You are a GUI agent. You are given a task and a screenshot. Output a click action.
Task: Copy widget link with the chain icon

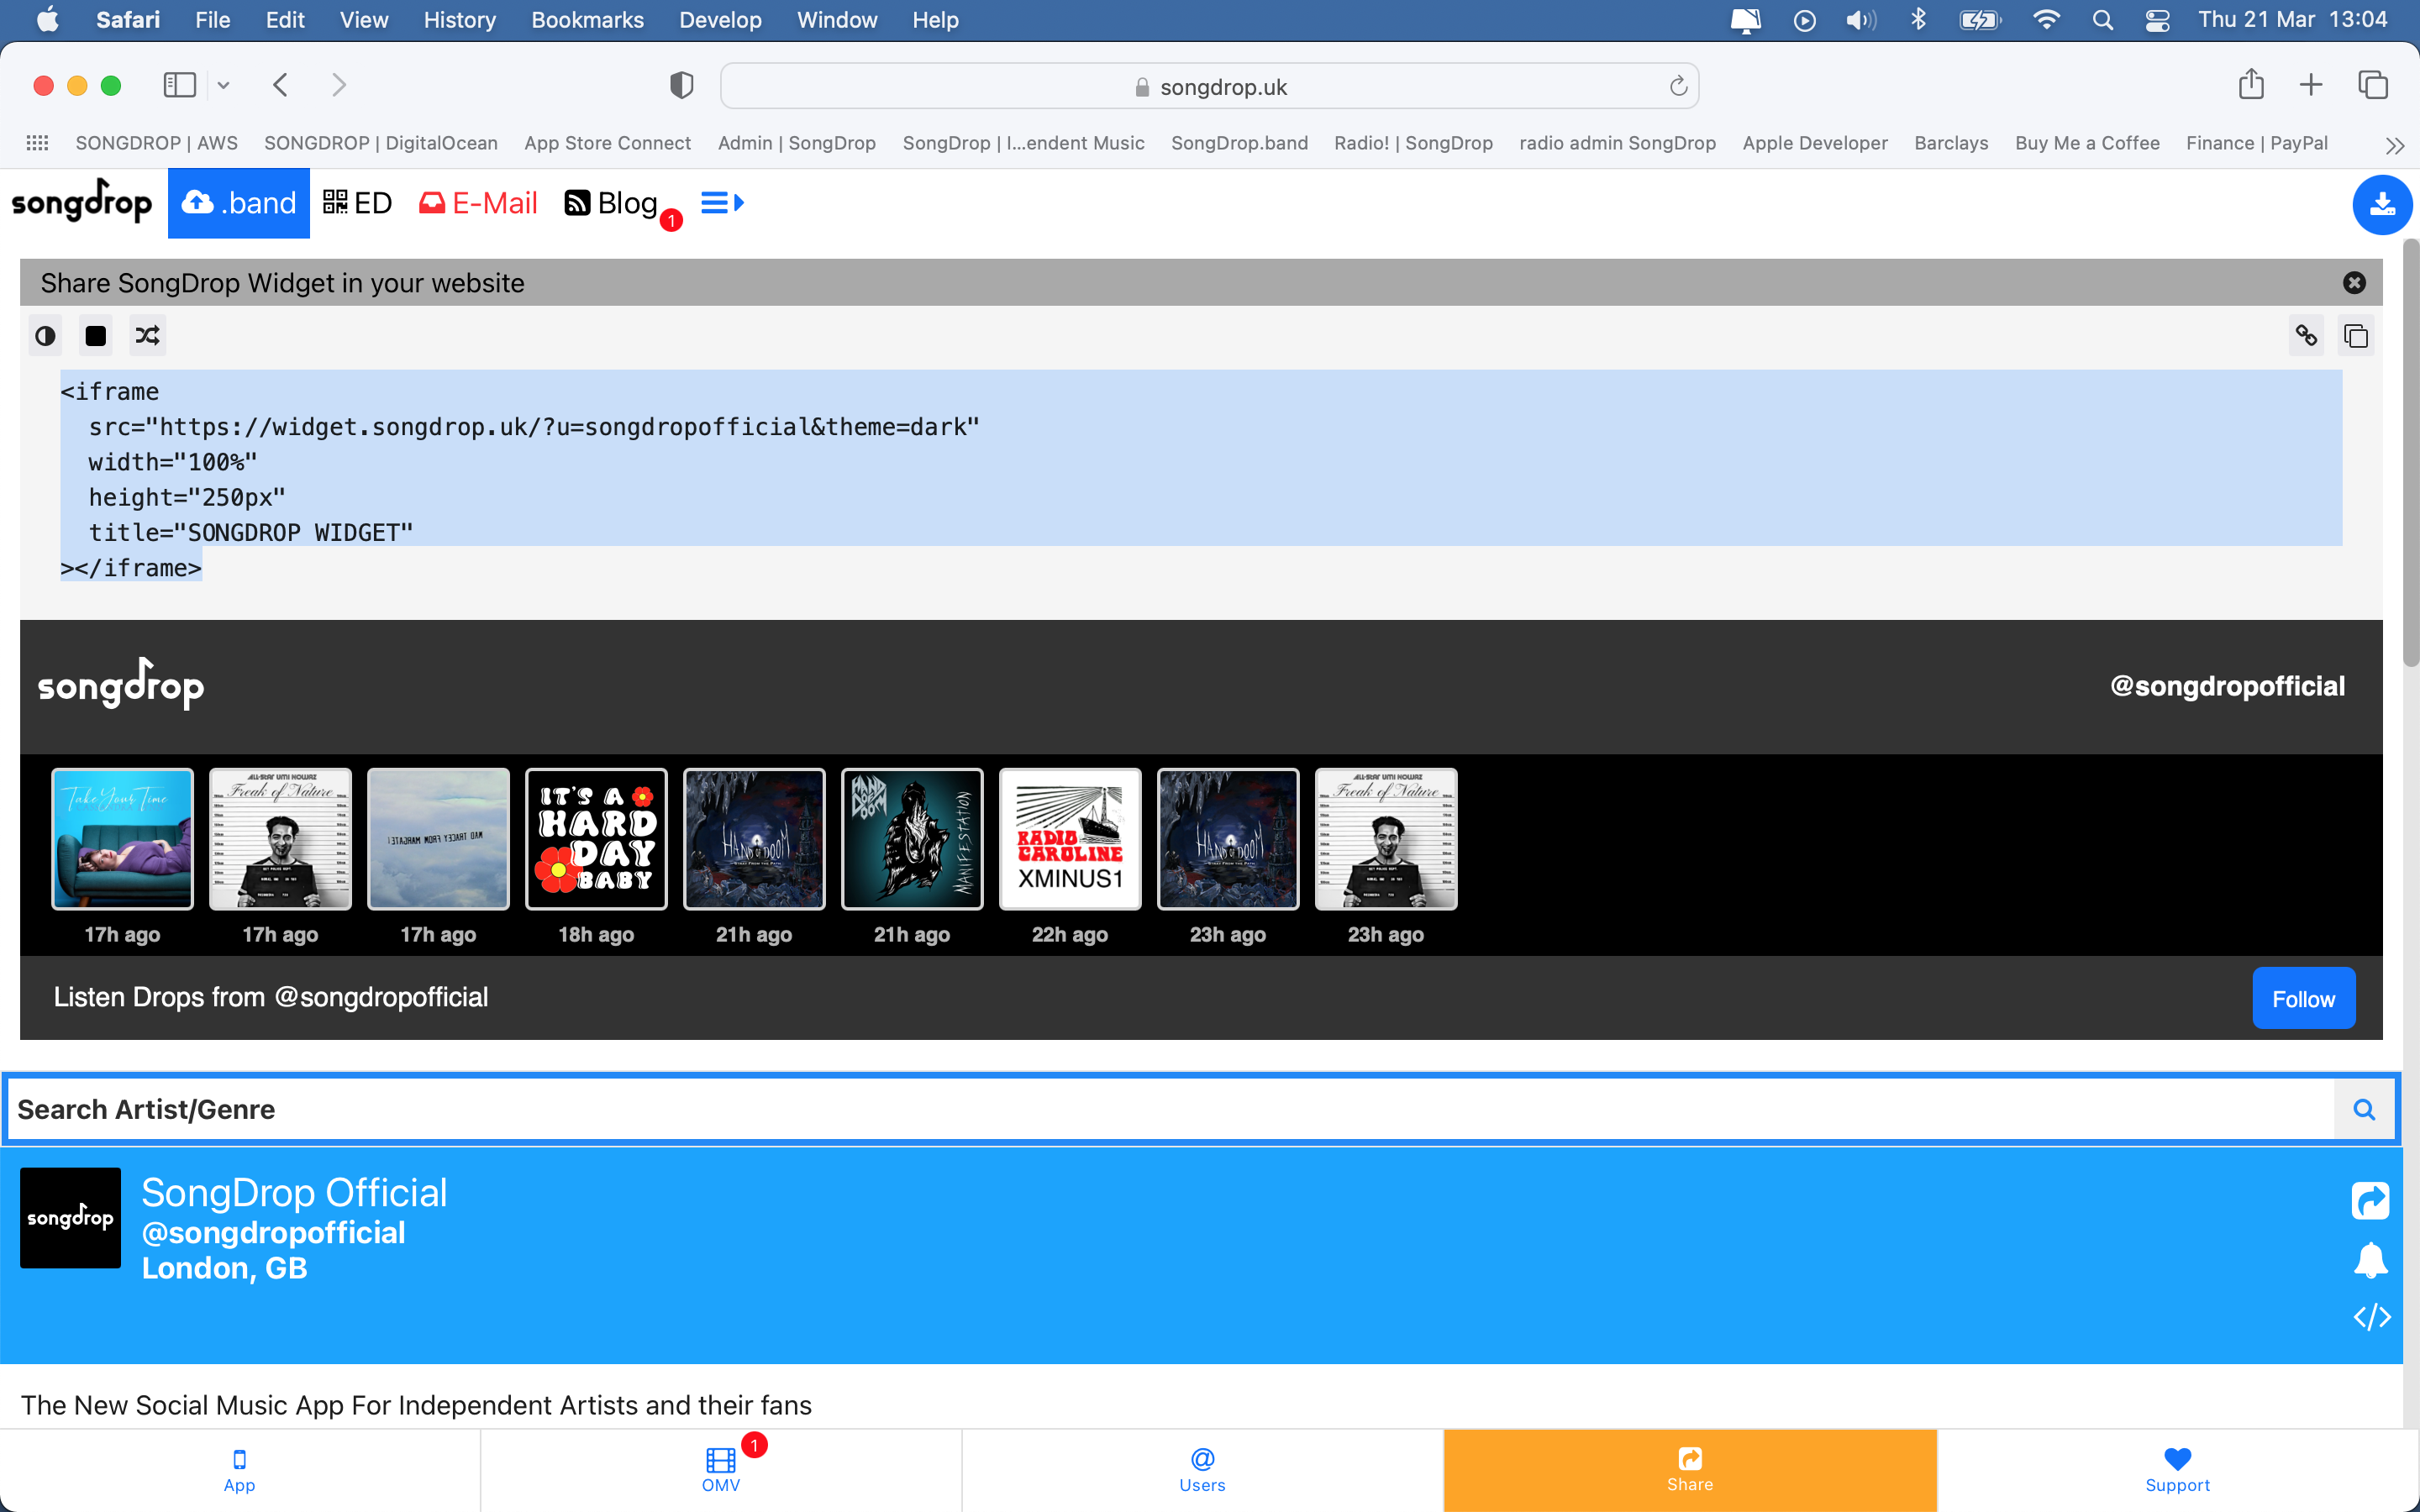pyautogui.click(x=2306, y=336)
